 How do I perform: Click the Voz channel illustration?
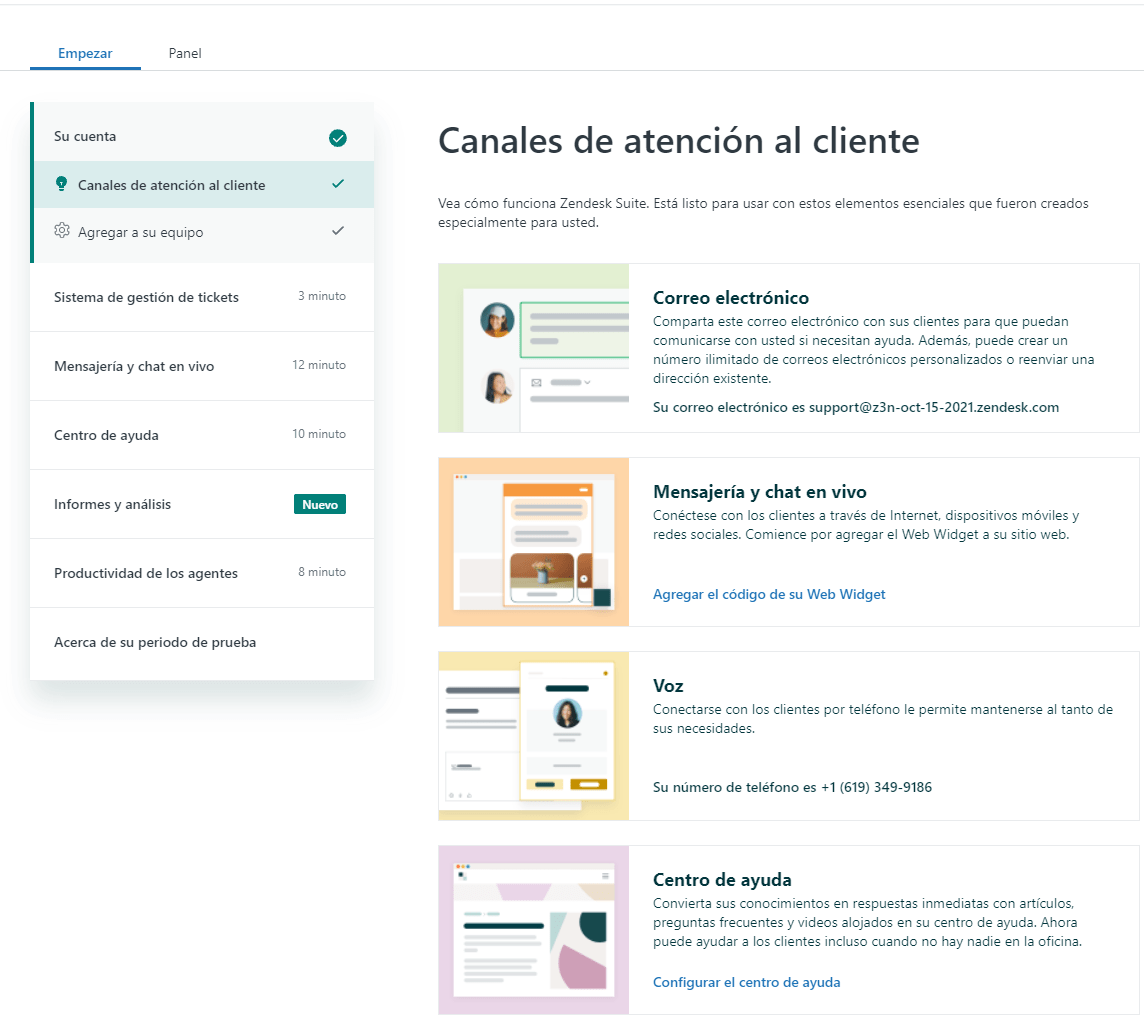click(533, 735)
